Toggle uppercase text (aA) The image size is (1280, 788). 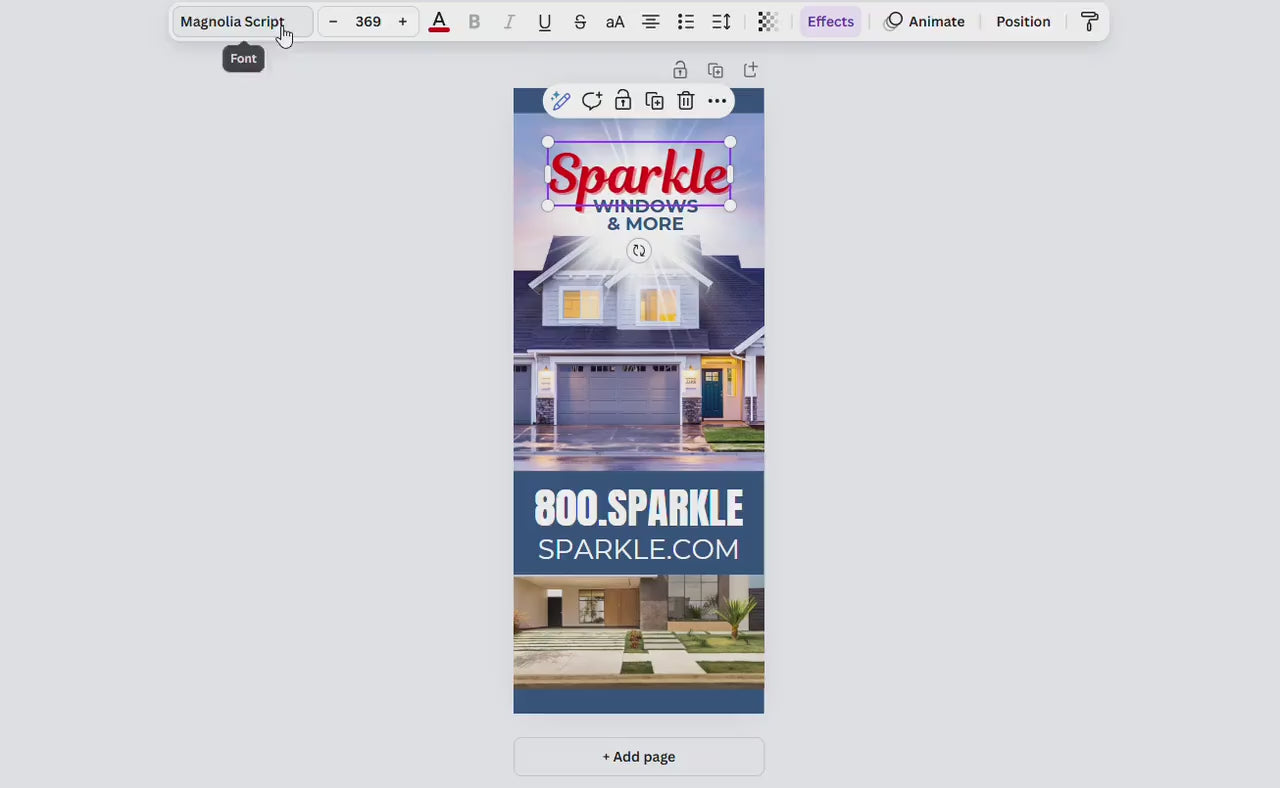tap(615, 22)
